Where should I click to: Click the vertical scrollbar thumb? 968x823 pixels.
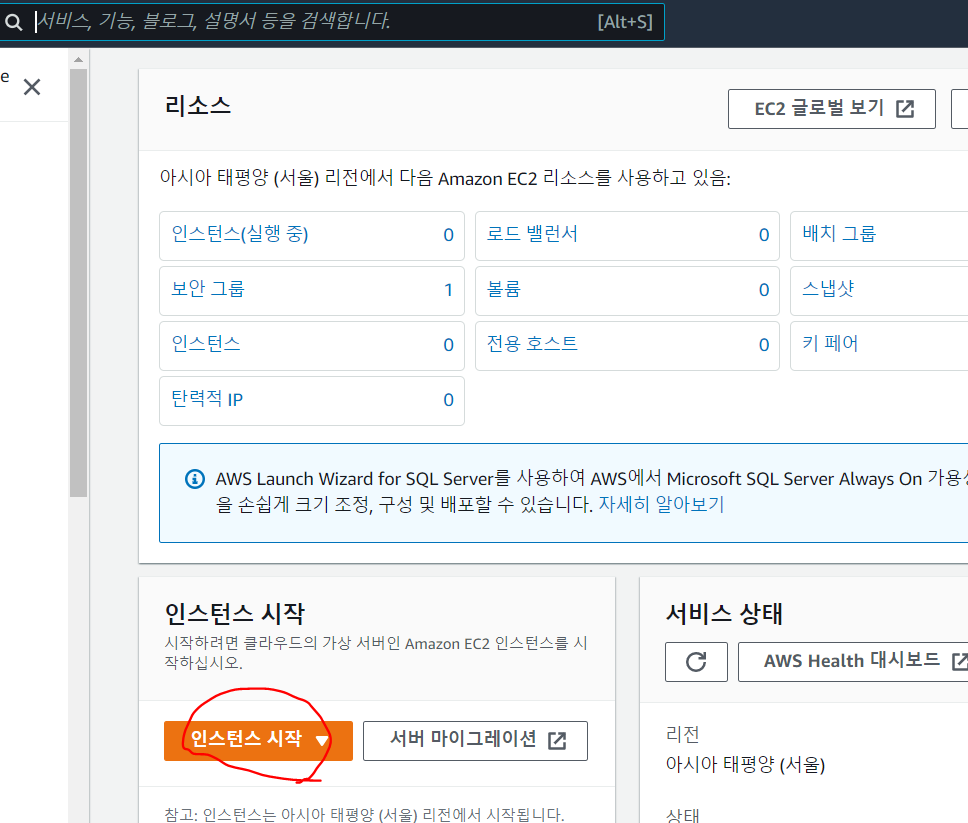(78, 283)
